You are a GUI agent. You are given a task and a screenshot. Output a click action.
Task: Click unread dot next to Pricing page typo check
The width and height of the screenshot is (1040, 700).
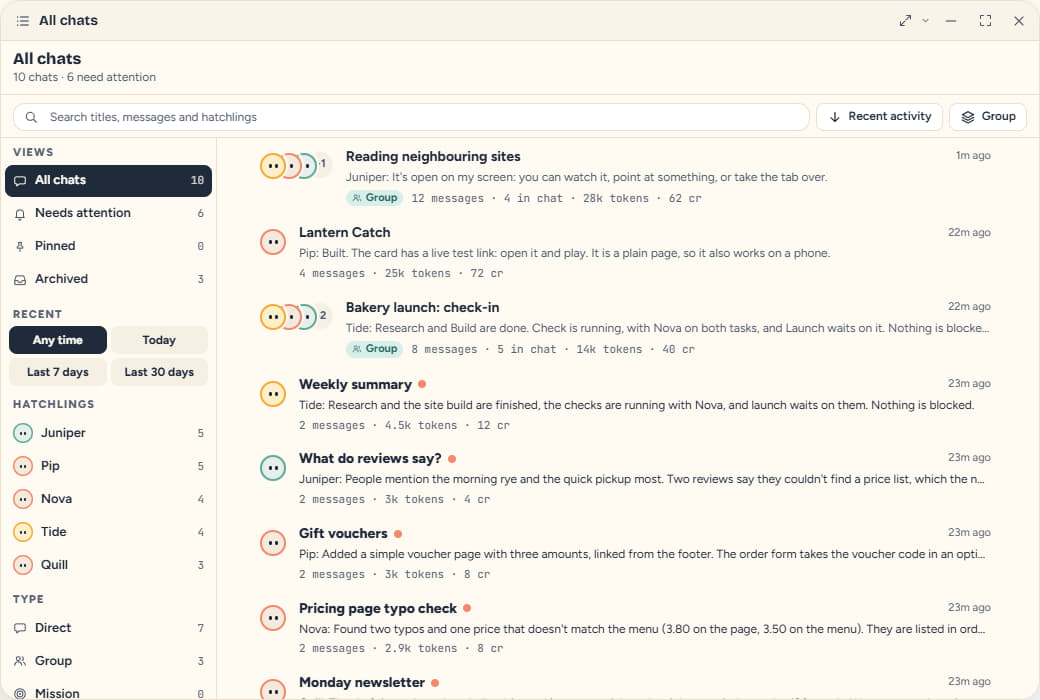tap(467, 608)
